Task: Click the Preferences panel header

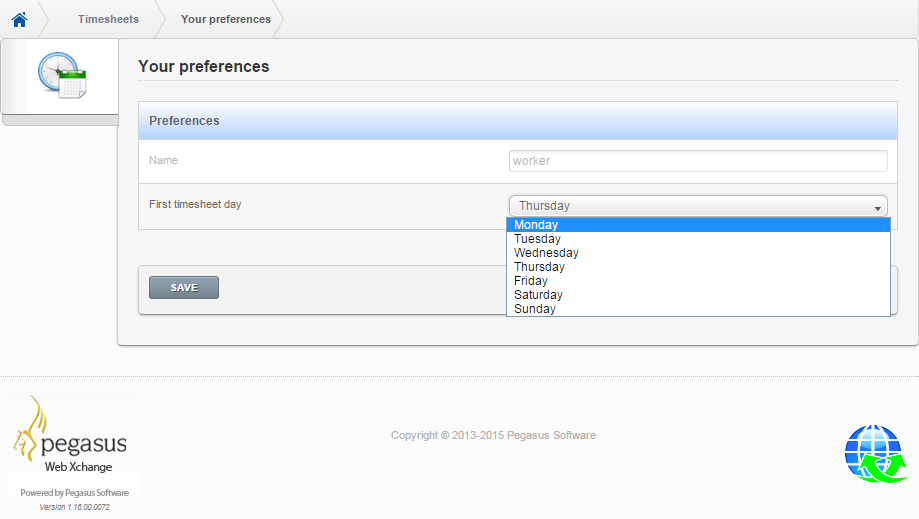Action: (x=518, y=121)
